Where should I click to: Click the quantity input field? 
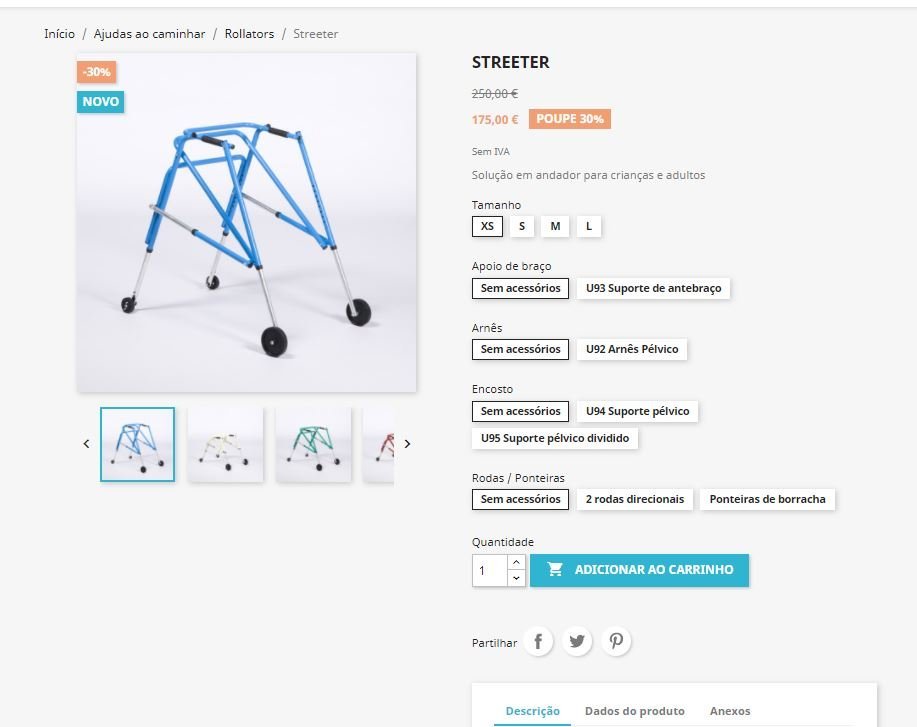tap(489, 570)
